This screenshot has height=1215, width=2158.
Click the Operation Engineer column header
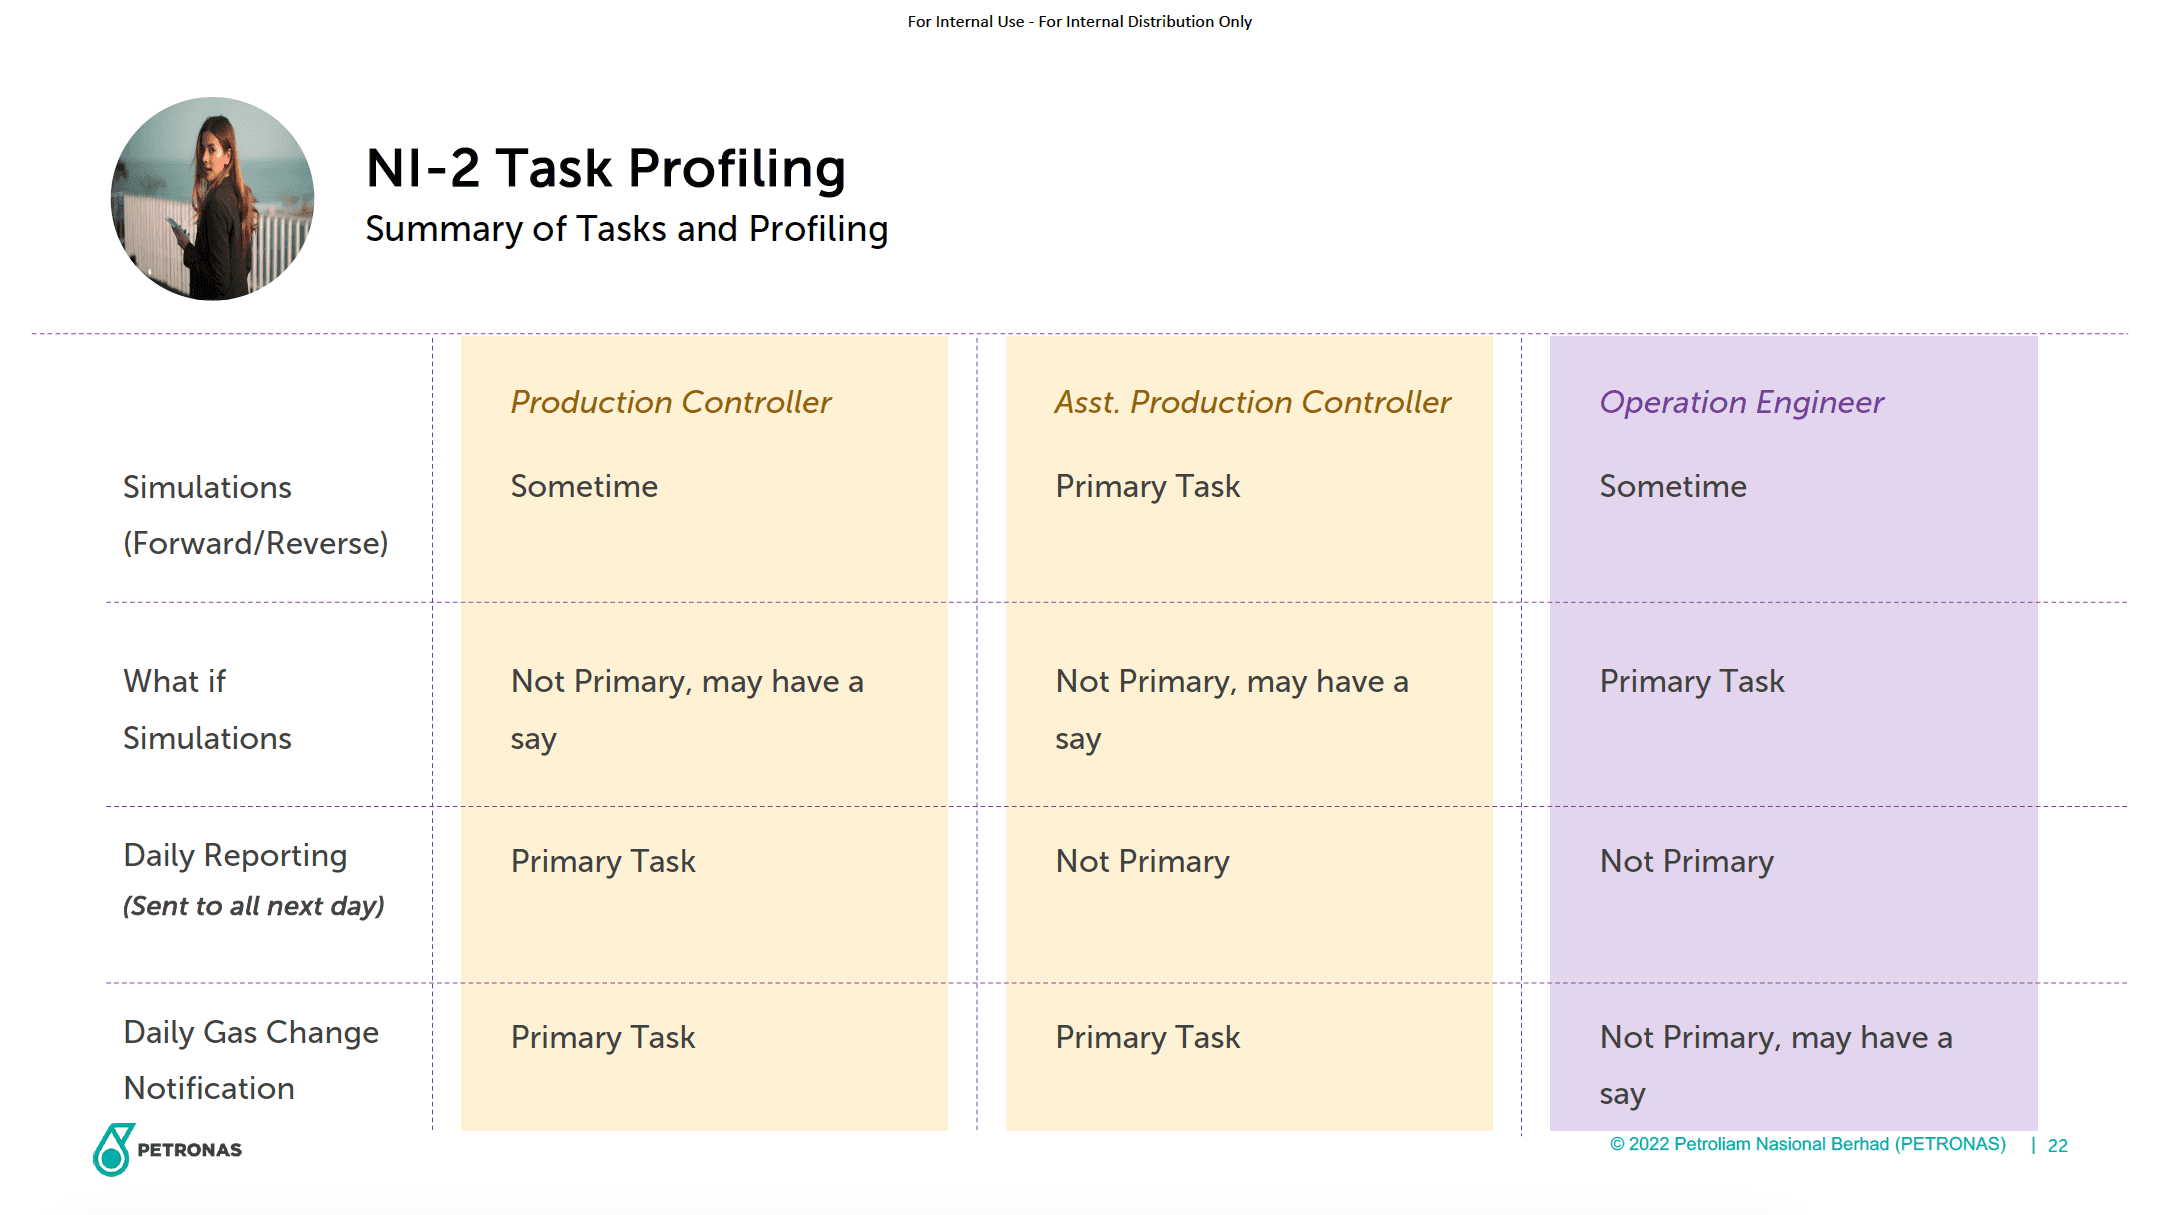tap(1740, 402)
